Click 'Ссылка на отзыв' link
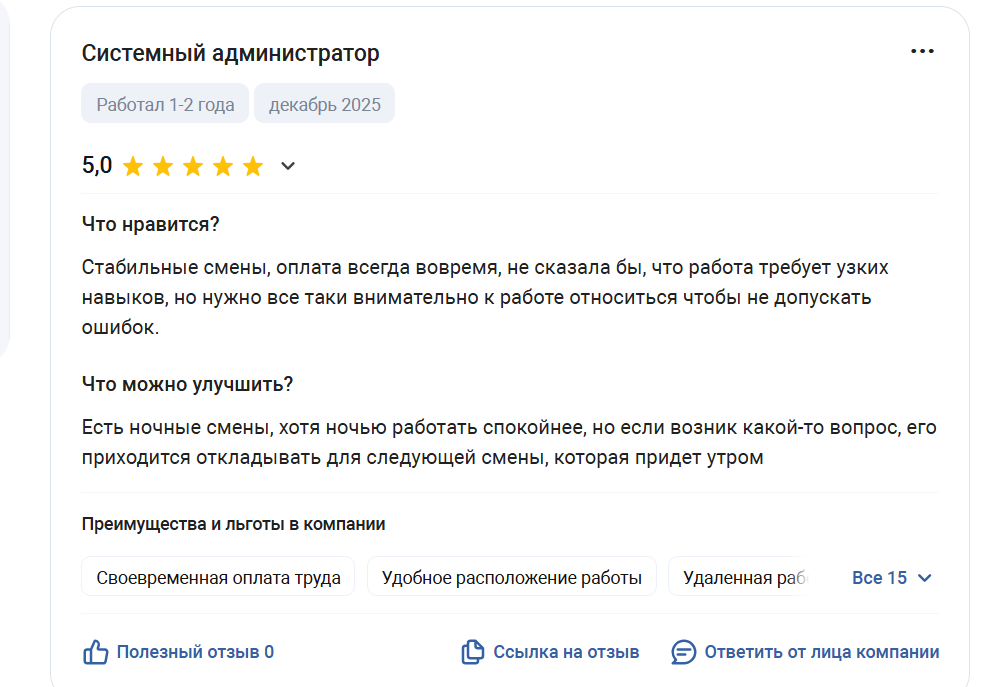This screenshot has width=998, height=687. click(566, 652)
